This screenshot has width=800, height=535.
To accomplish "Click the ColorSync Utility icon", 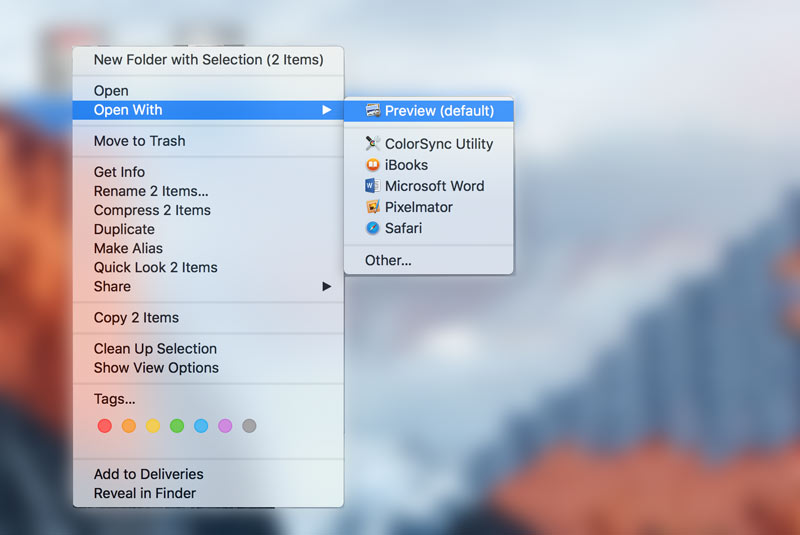I will (373, 144).
